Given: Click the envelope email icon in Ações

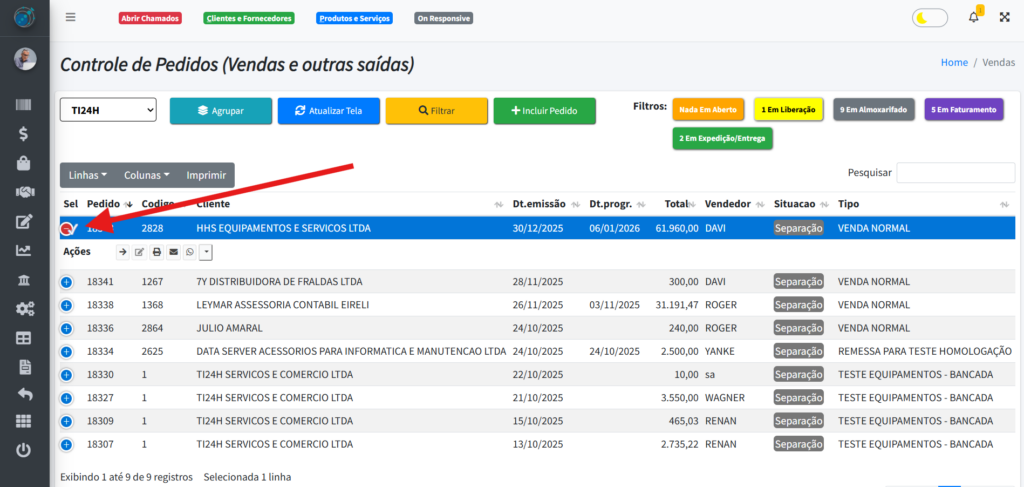Looking at the screenshot, I should pyautogui.click(x=173, y=252).
